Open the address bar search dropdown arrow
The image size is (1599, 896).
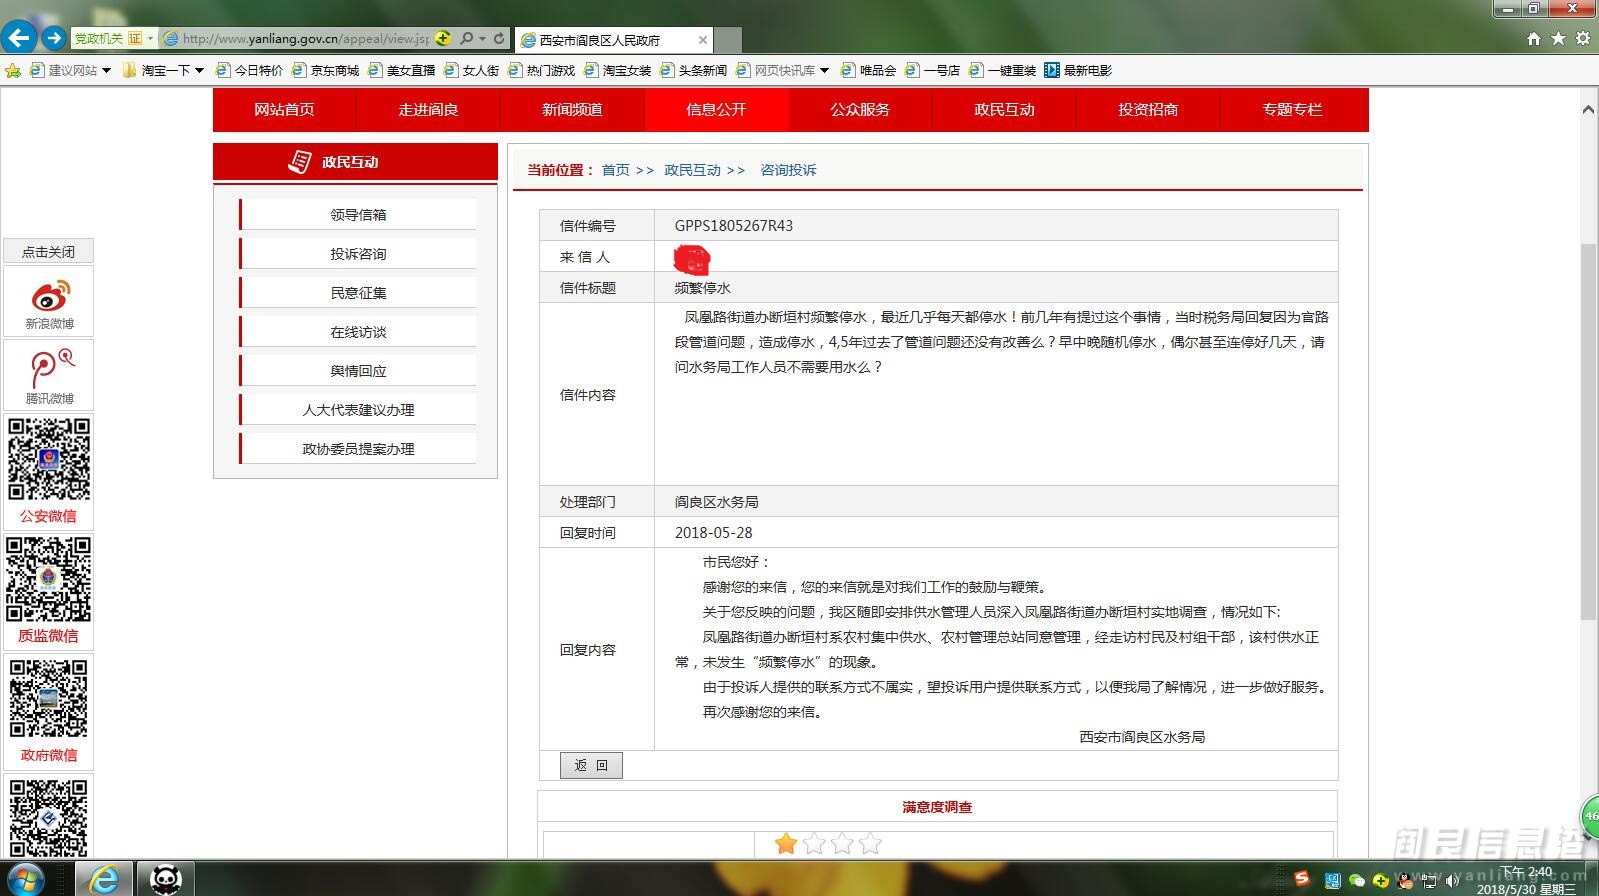482,39
